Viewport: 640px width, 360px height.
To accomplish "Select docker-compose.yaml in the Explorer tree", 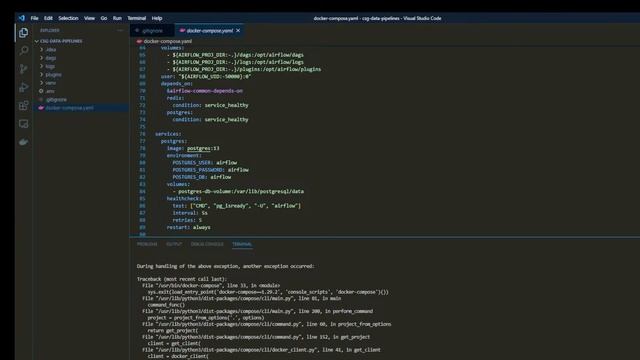I will [81, 108].
